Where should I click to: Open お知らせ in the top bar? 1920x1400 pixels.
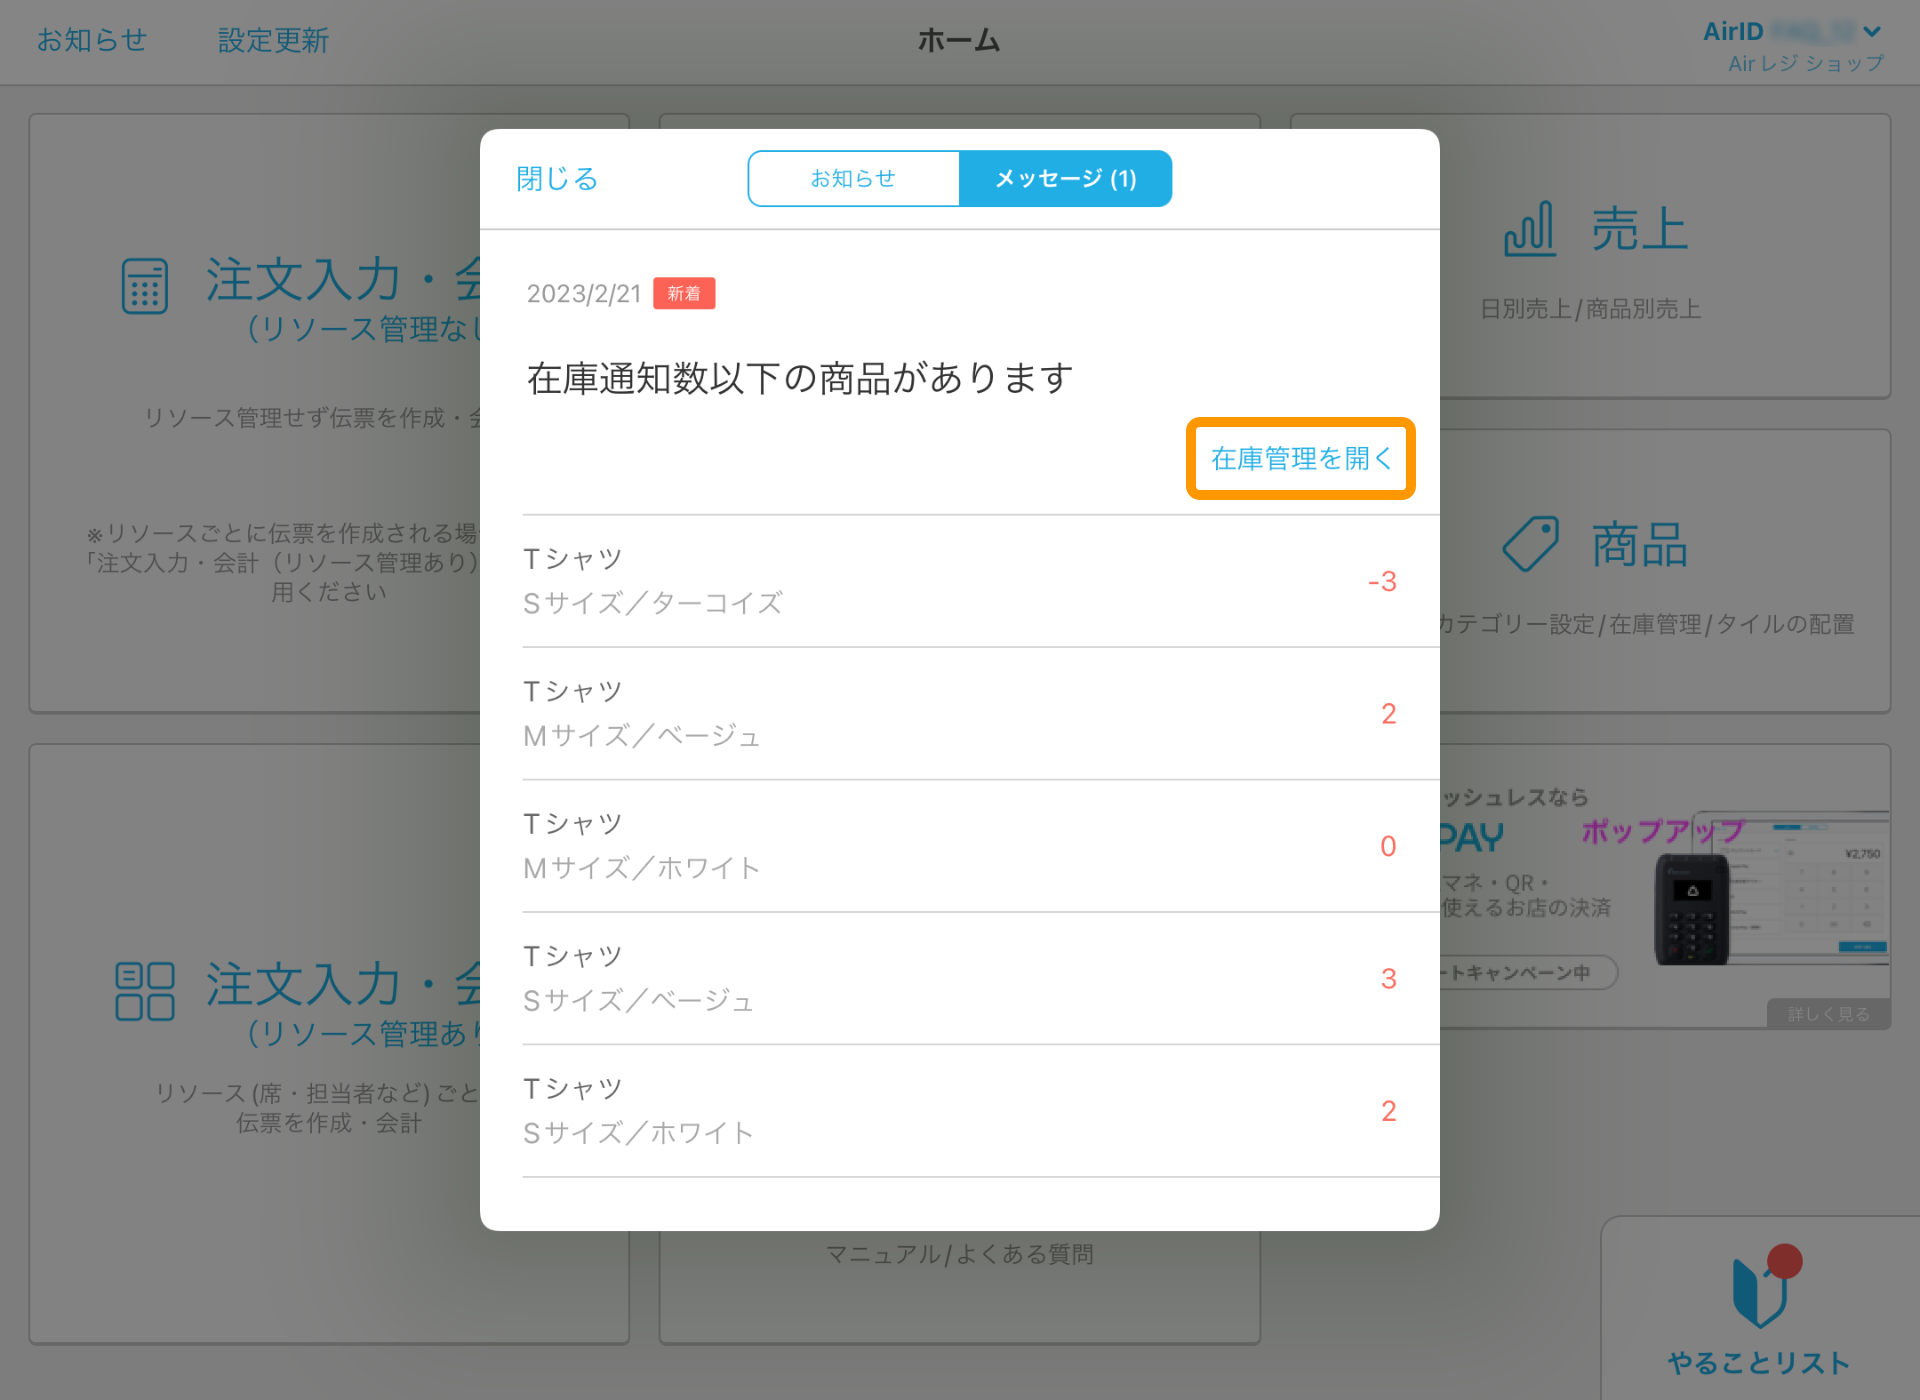pos(92,40)
